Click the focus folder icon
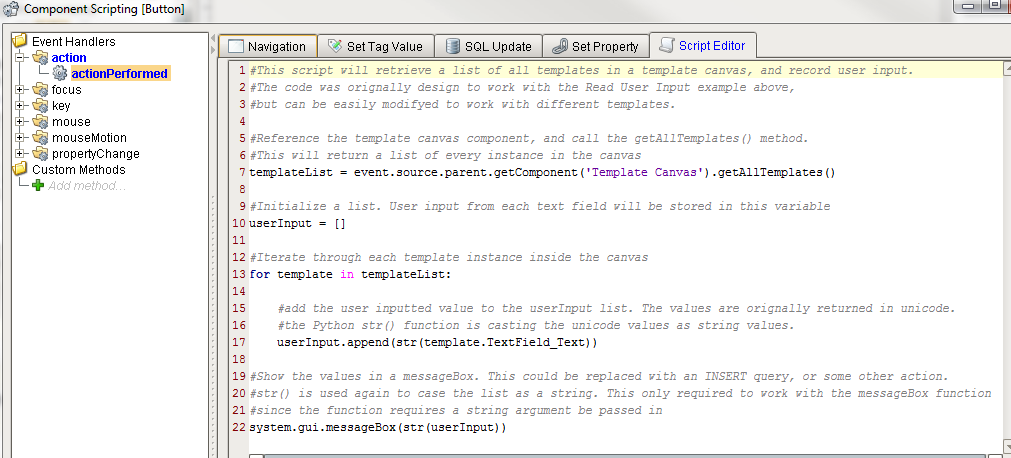 (41, 90)
